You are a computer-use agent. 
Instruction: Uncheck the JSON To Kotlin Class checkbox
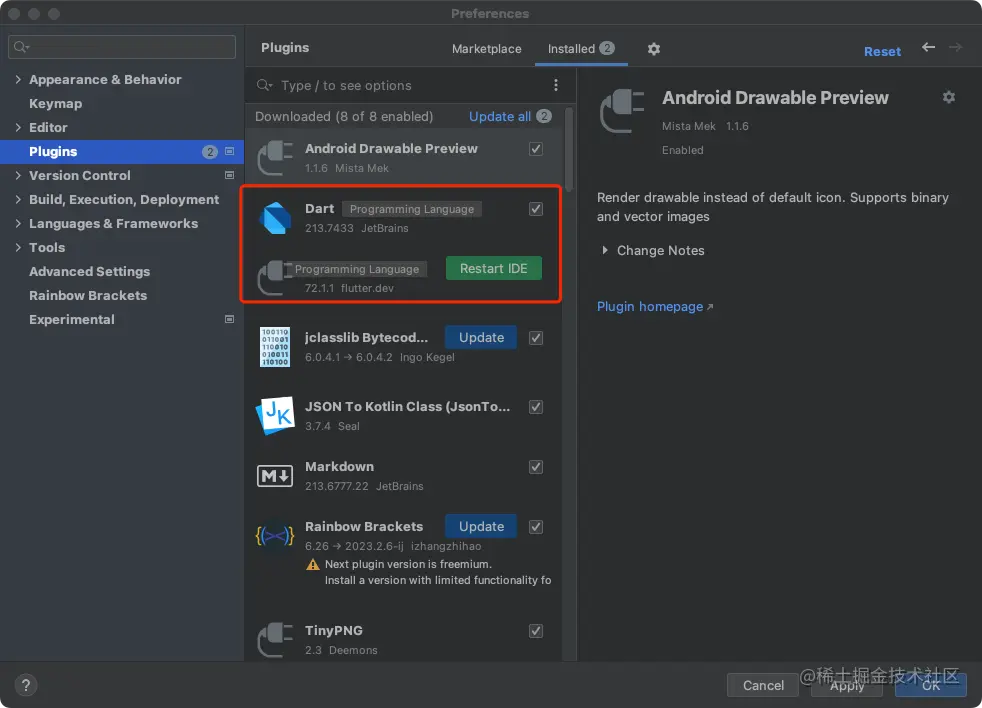(535, 407)
